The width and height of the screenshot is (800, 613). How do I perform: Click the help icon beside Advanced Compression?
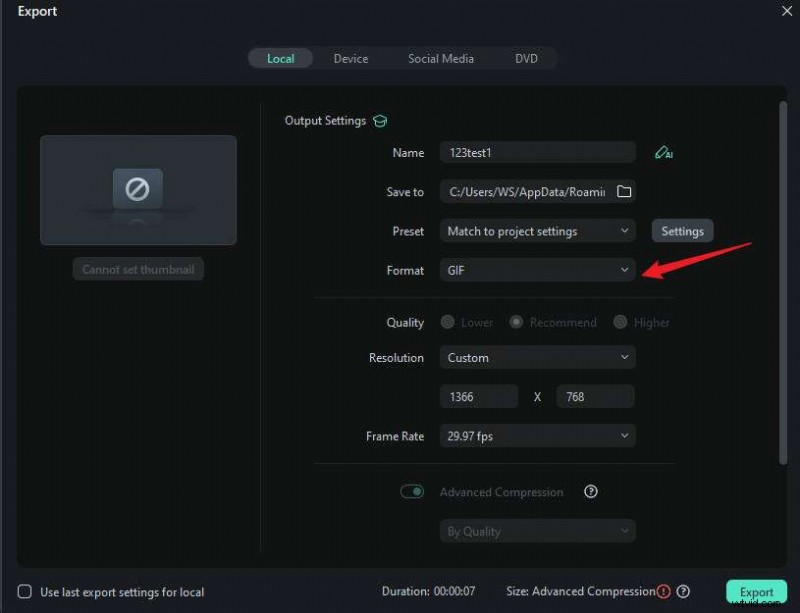(x=590, y=492)
